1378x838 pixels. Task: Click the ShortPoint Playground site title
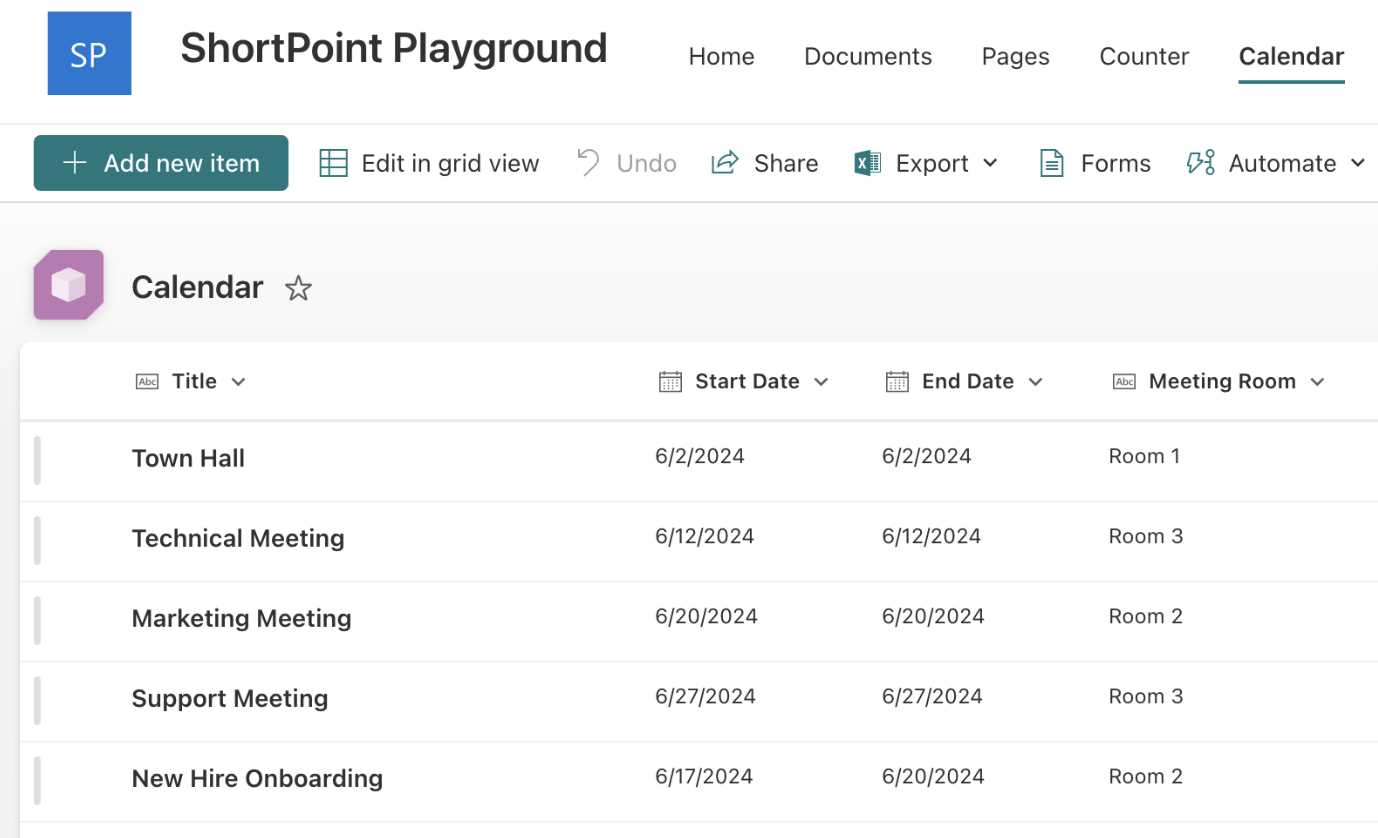393,48
